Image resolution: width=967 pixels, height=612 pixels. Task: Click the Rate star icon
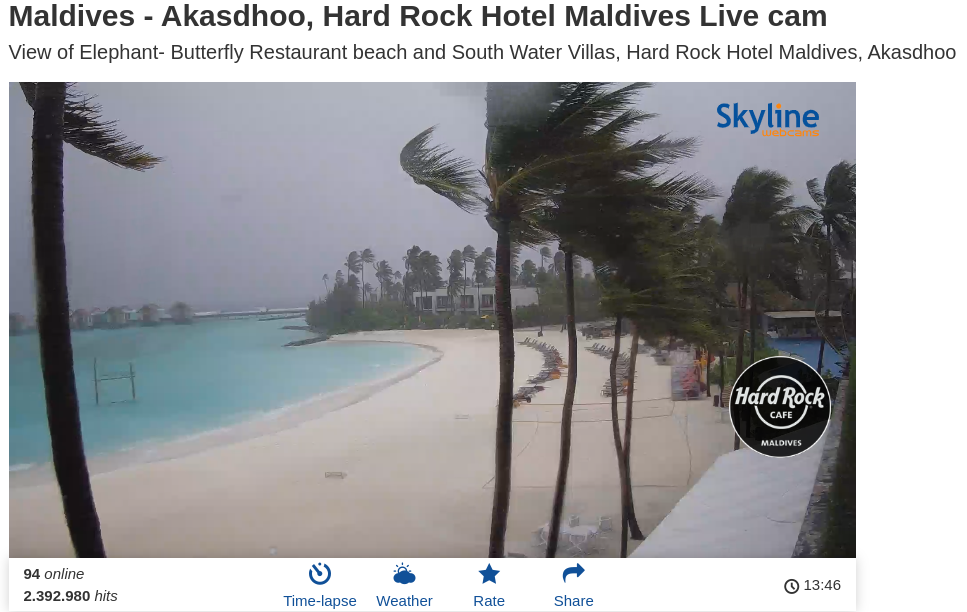click(x=489, y=574)
